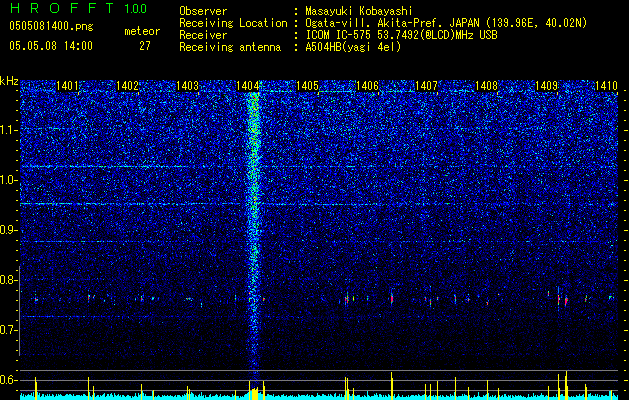Click the kHz frequency axis unit label
The width and height of the screenshot is (629, 400).
pos(9,81)
